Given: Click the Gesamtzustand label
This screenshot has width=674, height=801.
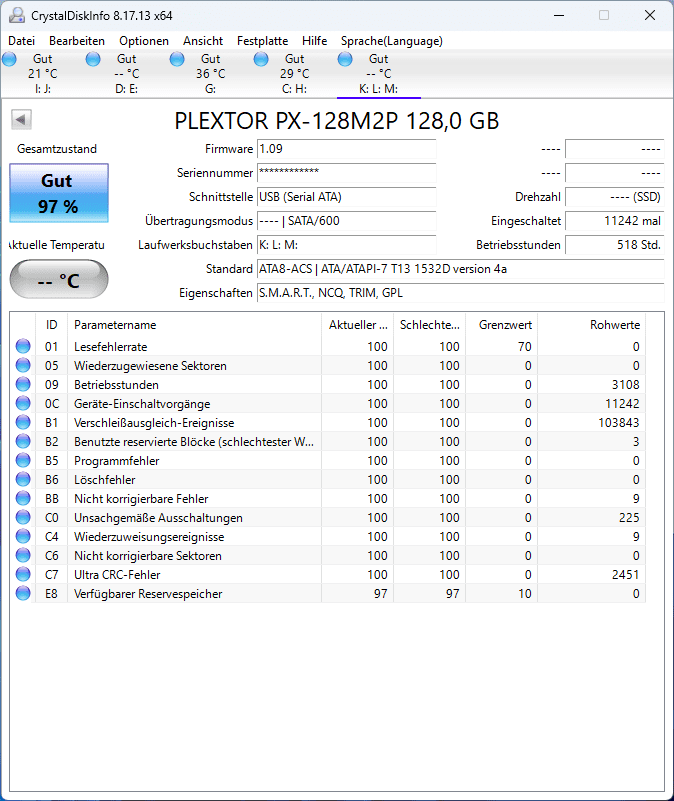Looking at the screenshot, I should (57, 149).
